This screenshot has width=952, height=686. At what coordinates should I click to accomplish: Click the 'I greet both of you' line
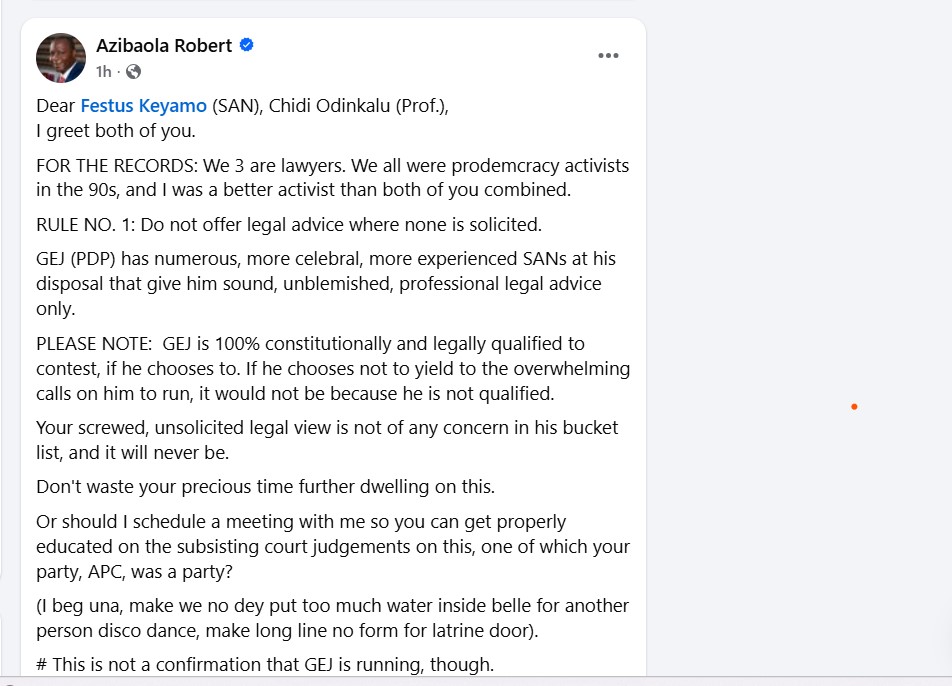pyautogui.click(x=116, y=131)
